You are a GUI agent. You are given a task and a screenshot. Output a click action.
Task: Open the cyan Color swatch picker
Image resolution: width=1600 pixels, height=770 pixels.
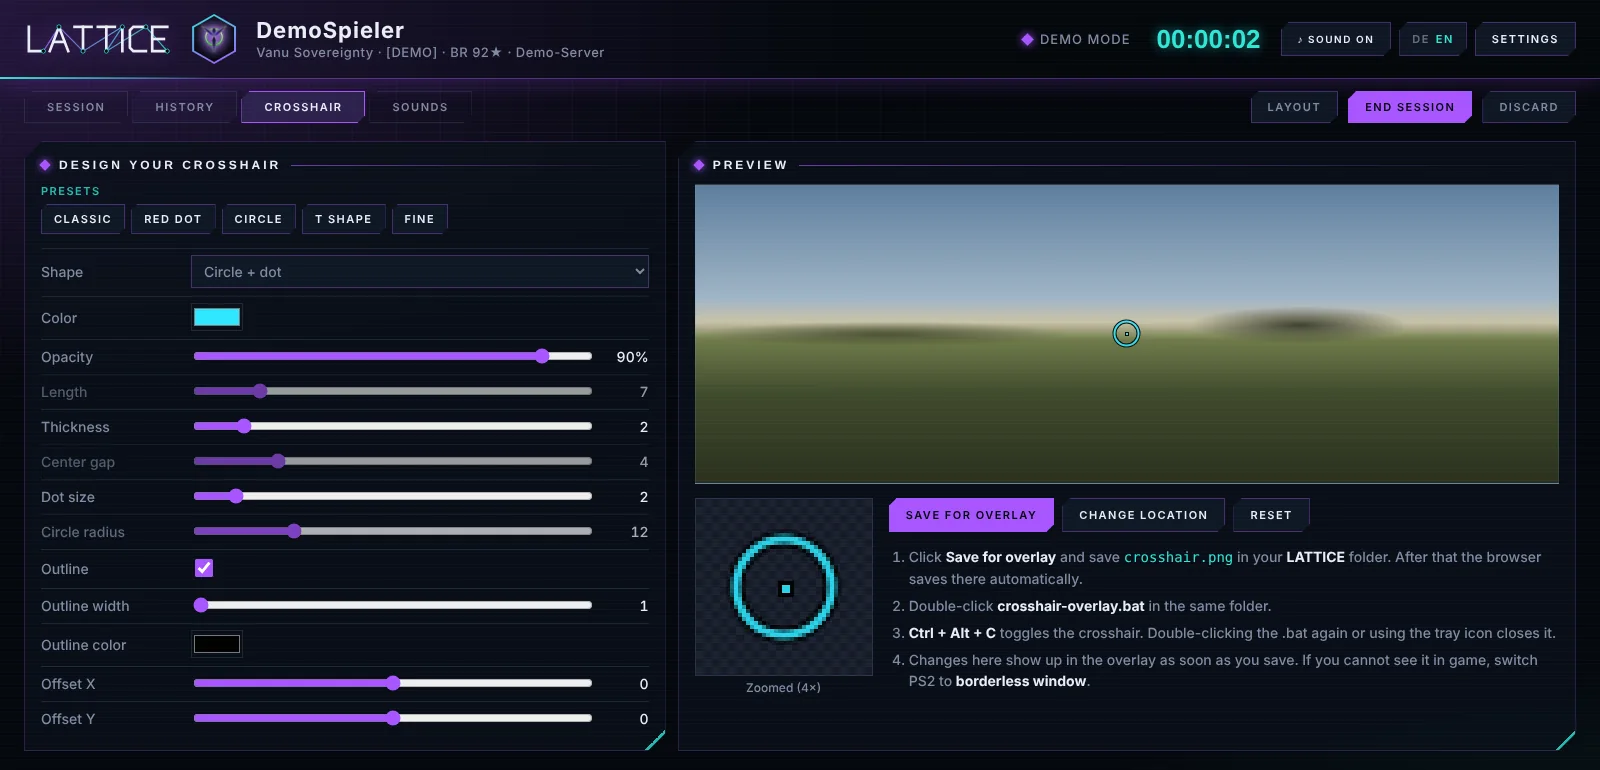[x=217, y=317]
